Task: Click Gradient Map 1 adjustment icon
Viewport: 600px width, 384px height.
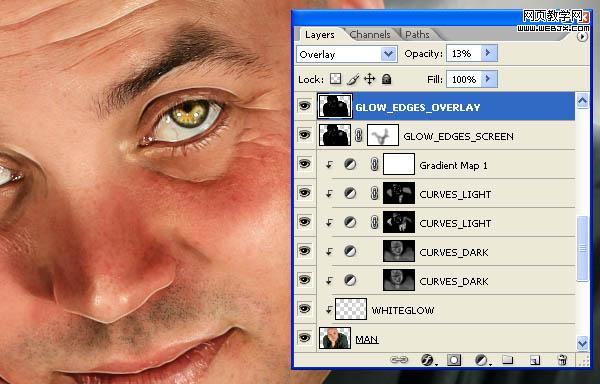Action: [x=350, y=164]
